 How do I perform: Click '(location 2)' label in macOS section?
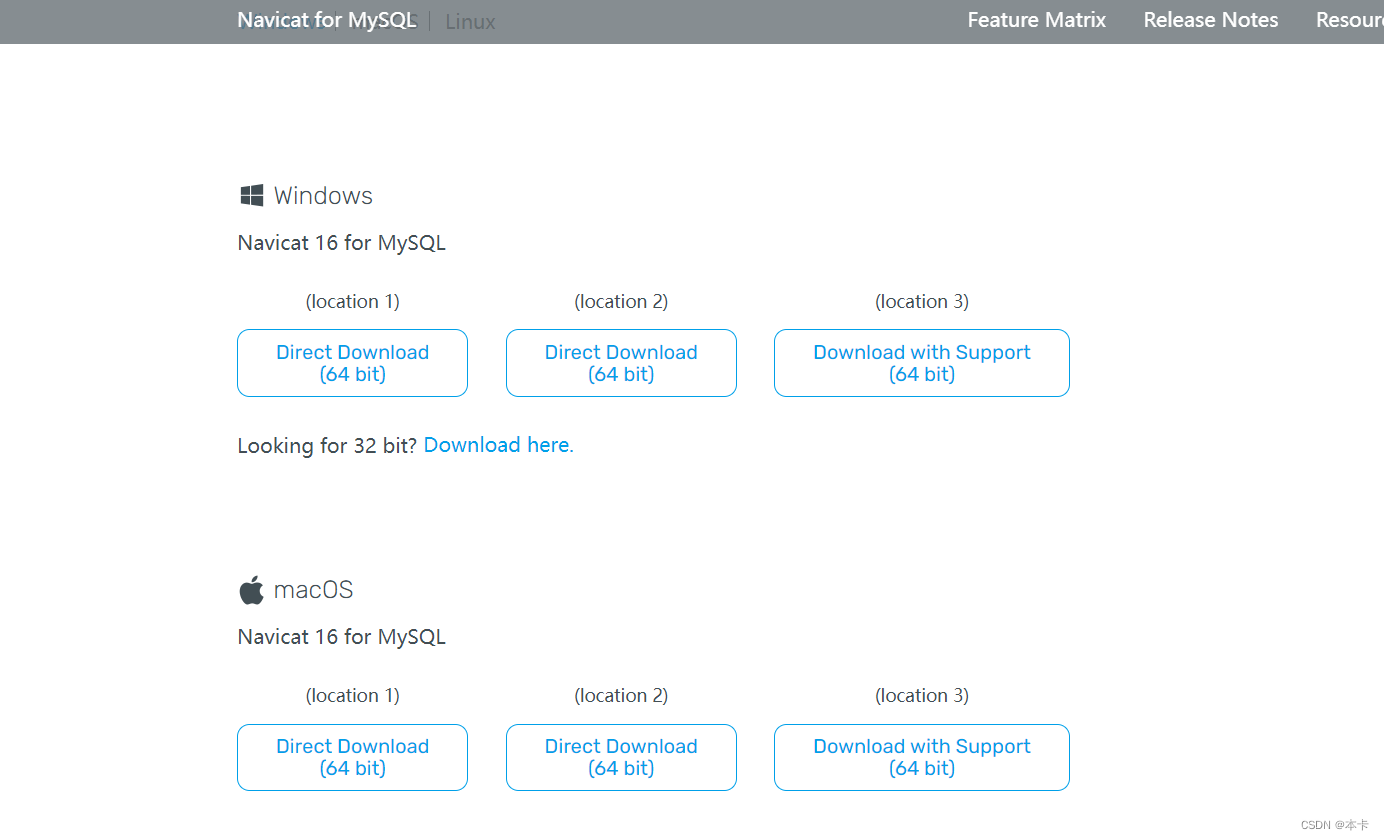coord(621,695)
